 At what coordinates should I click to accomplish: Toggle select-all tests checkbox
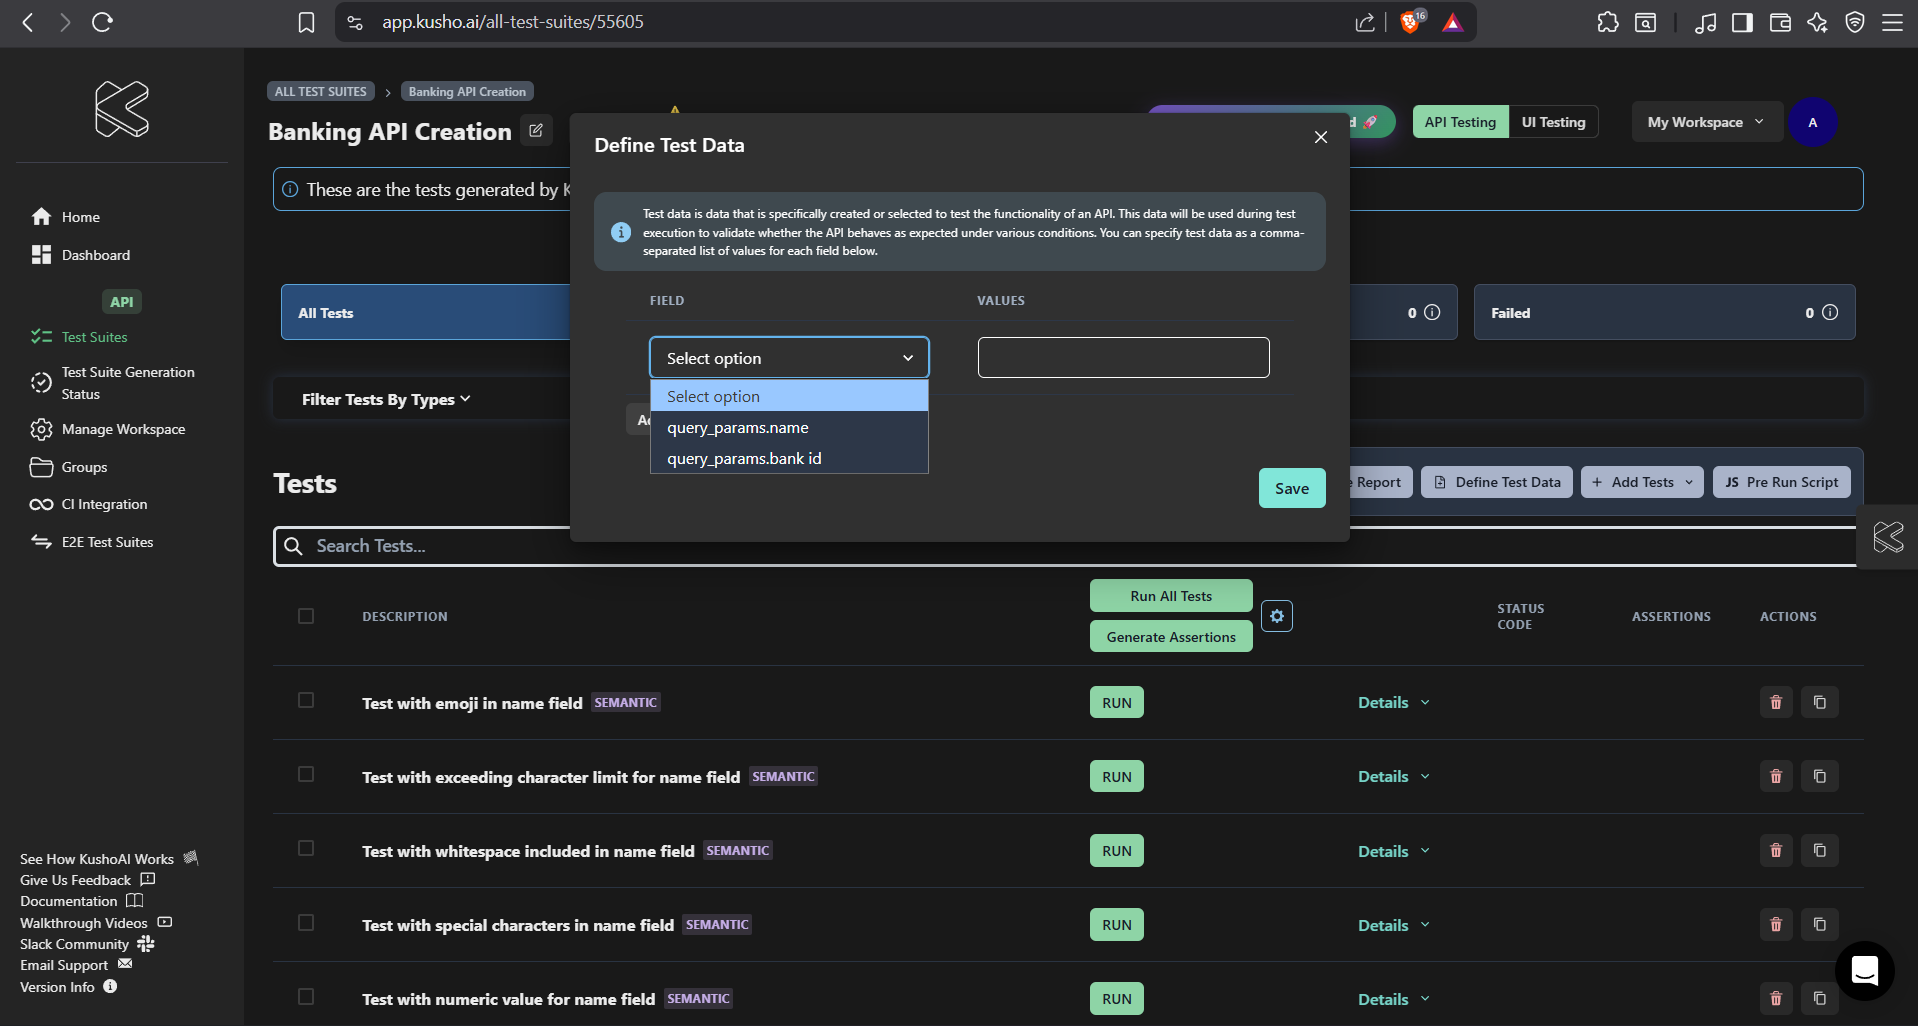[x=306, y=616]
